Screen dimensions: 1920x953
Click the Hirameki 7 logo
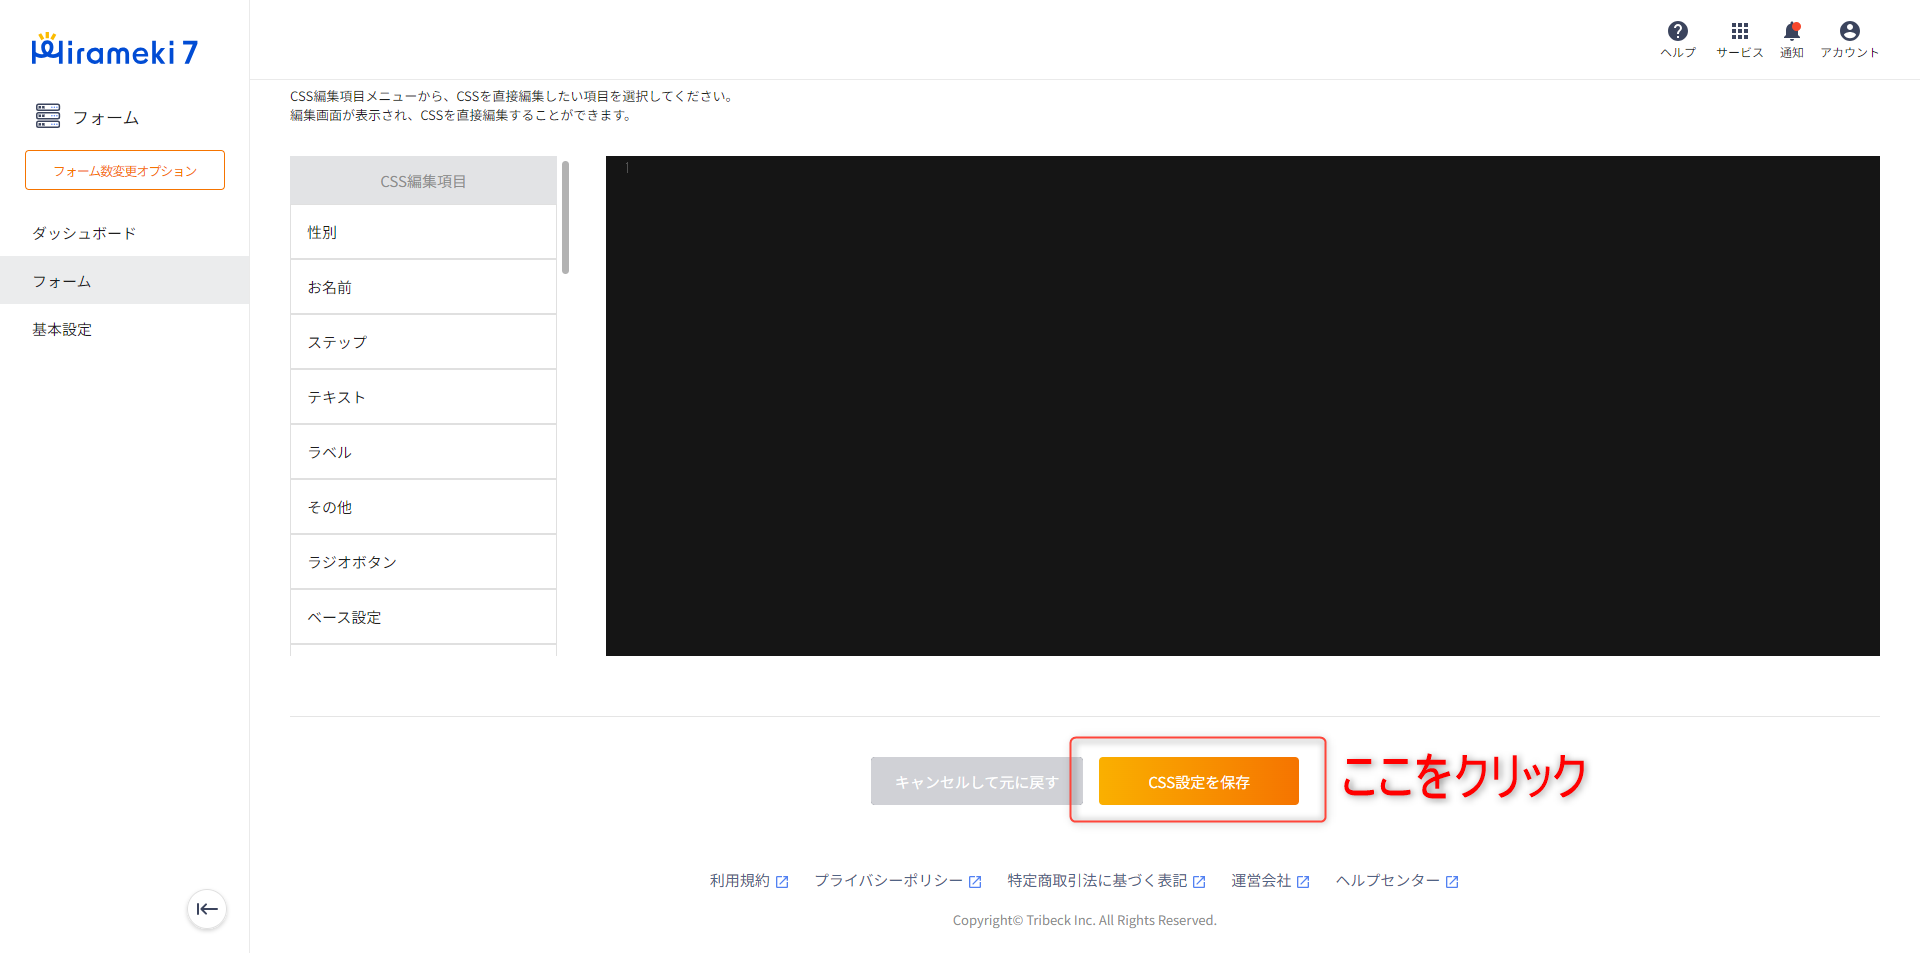(115, 50)
